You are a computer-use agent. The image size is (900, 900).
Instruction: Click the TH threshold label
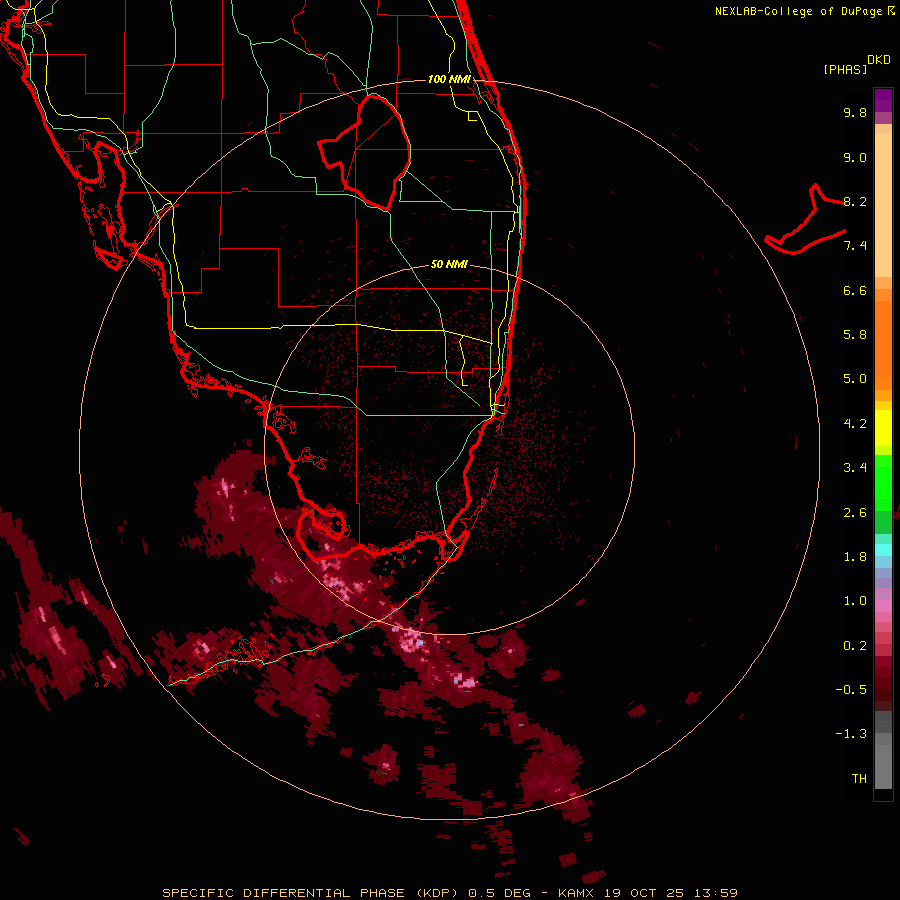tap(859, 779)
